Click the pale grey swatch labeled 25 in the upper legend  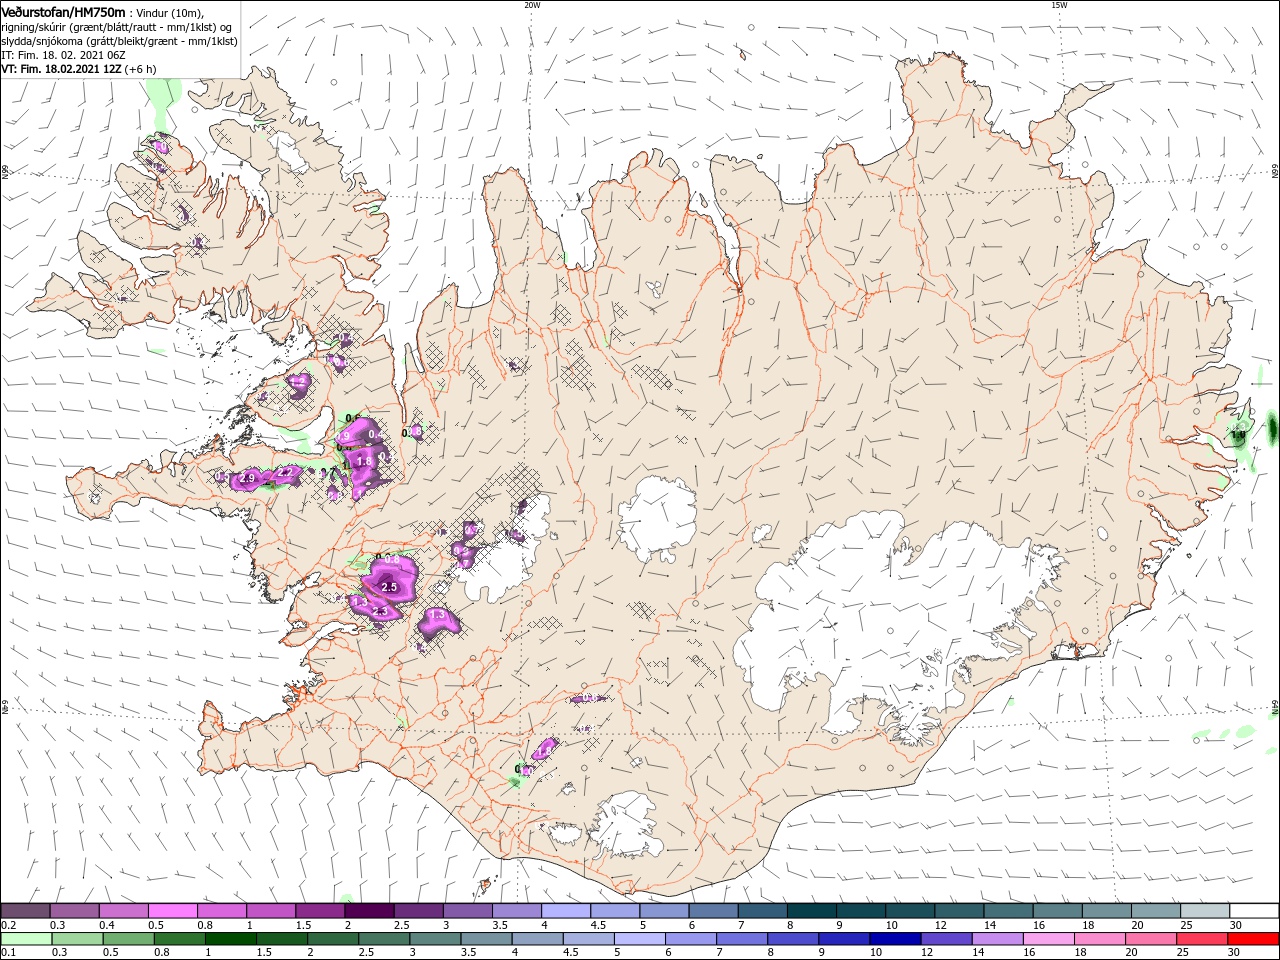coord(1203,911)
